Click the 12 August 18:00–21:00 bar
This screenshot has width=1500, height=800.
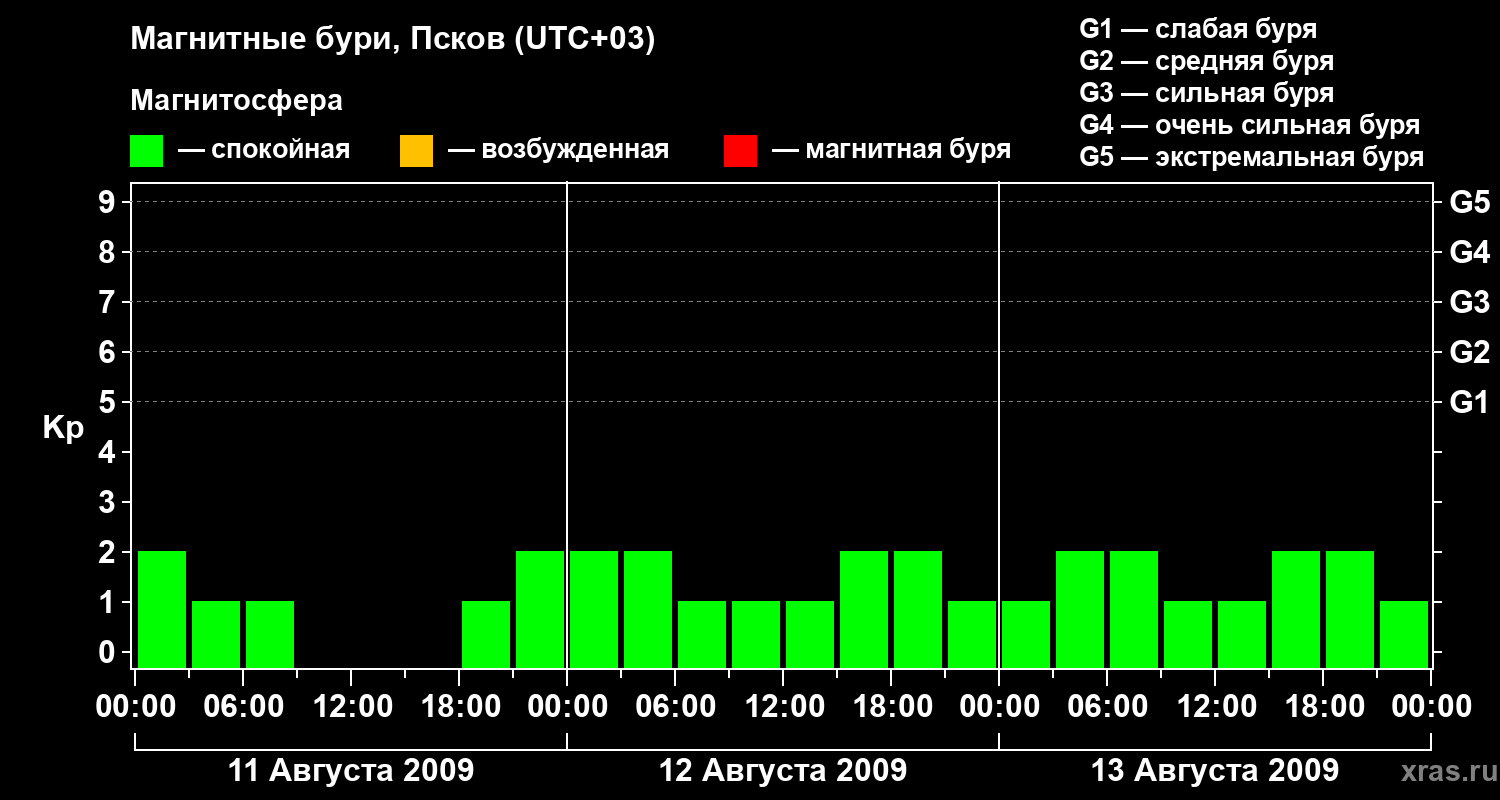point(918,609)
